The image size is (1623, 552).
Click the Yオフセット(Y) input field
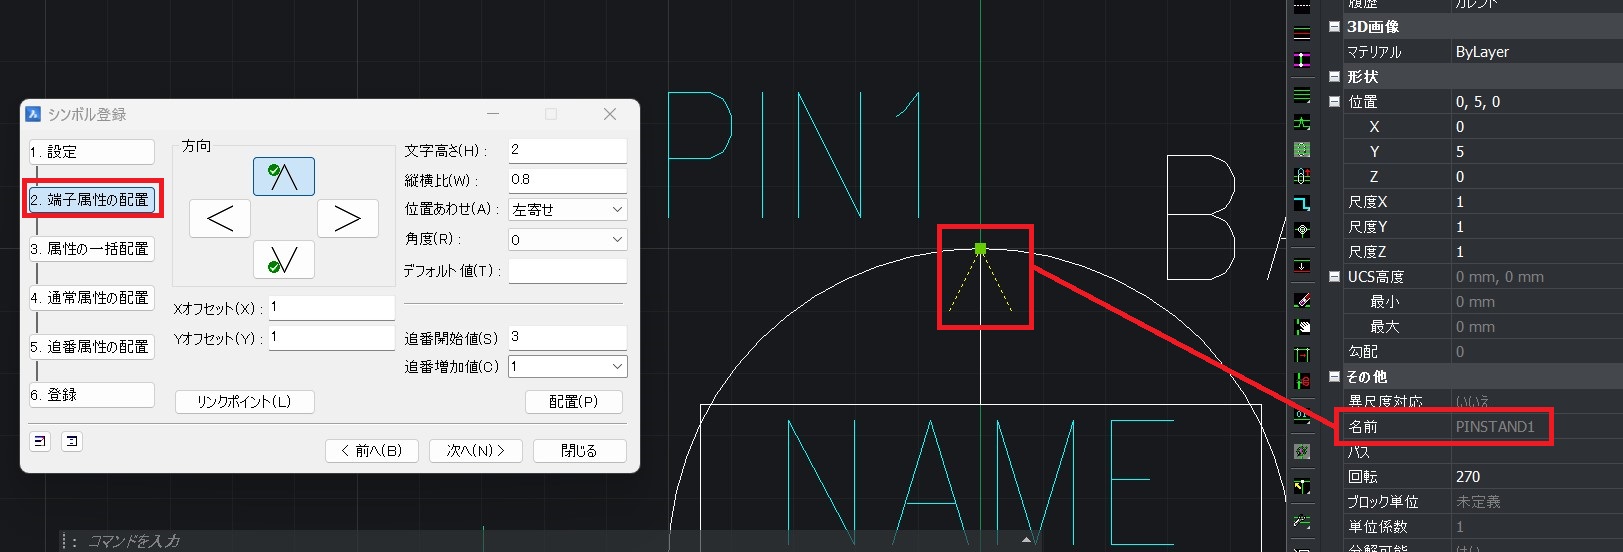(x=331, y=338)
